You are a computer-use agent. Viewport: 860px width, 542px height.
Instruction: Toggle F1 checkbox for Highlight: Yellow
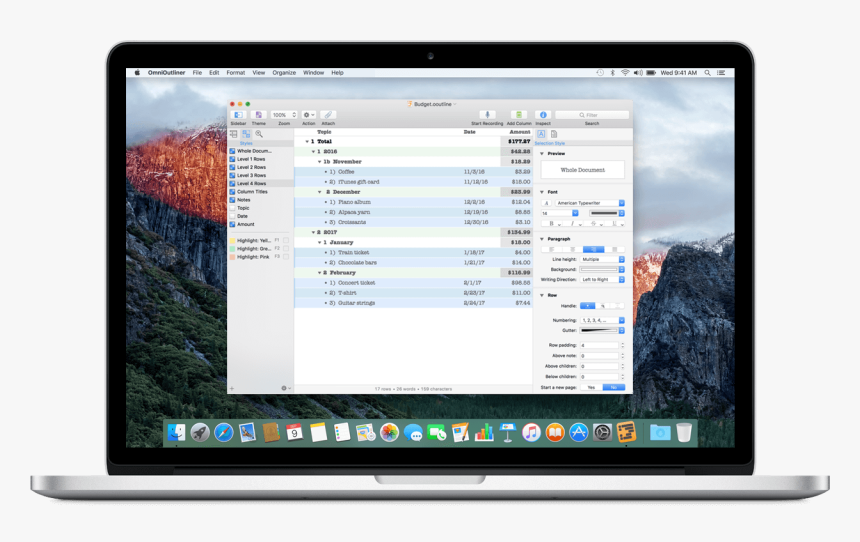click(286, 240)
